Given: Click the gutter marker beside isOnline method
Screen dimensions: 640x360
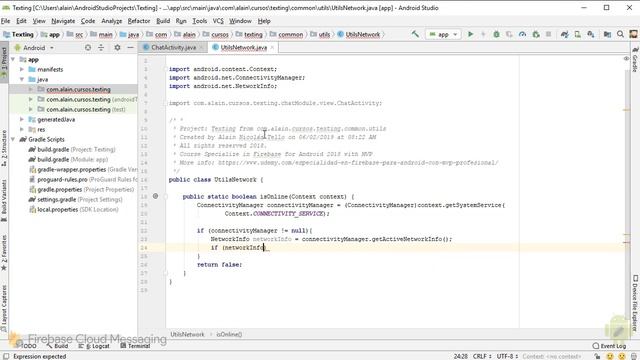Looking at the screenshot, I should point(156,196).
